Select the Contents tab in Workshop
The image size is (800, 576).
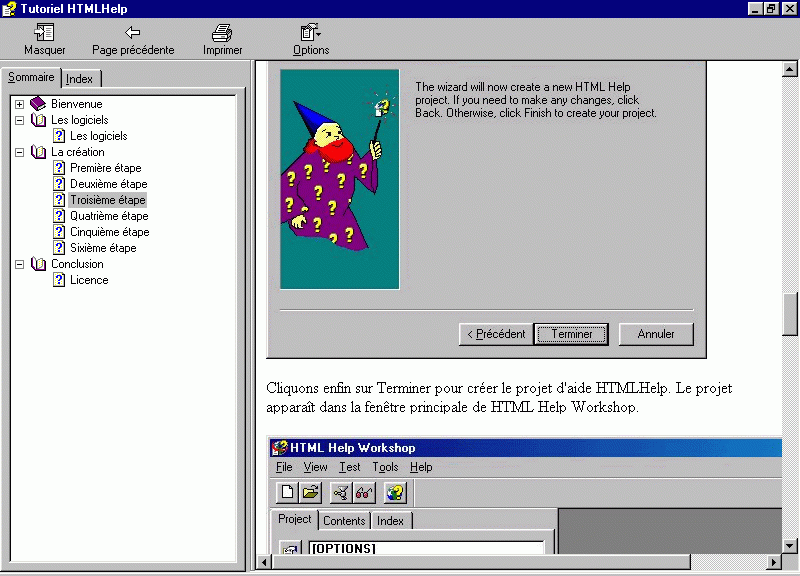tap(344, 521)
